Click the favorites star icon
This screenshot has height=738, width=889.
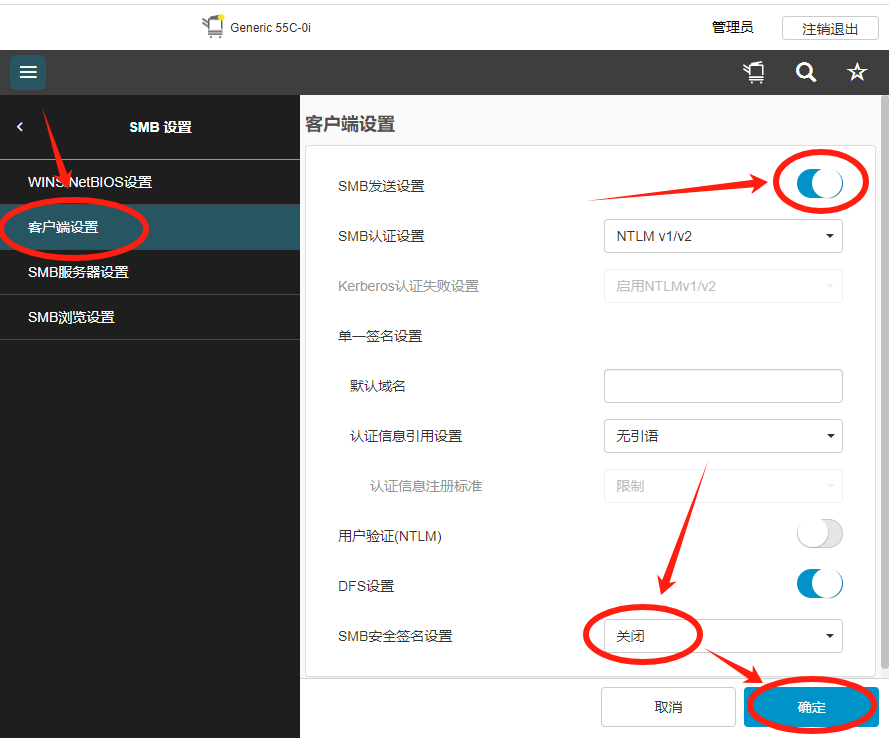coord(857,72)
